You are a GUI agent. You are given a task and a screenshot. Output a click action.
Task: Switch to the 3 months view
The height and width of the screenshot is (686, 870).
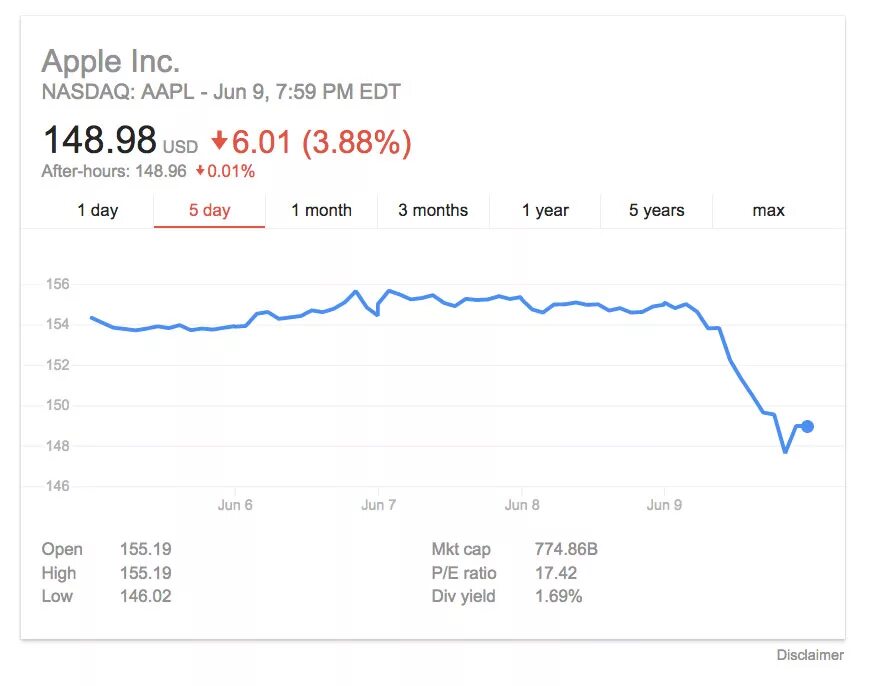[433, 210]
